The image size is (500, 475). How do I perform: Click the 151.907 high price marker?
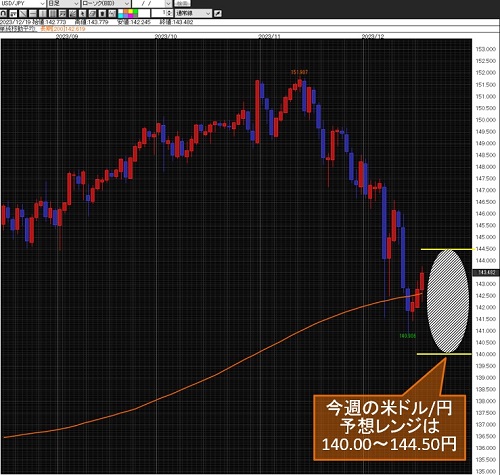point(299,72)
